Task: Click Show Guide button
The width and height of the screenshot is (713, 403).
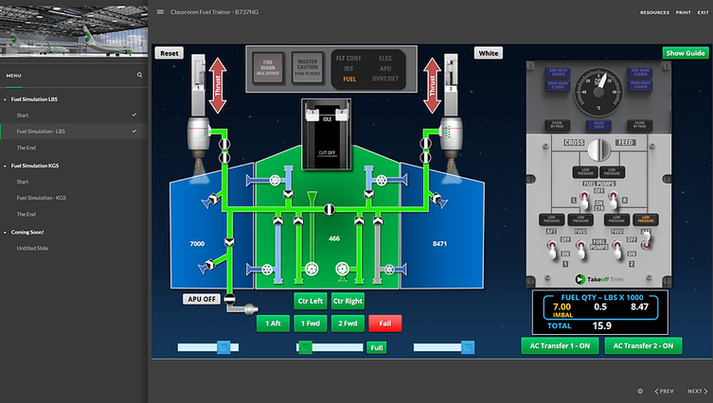Action: pyautogui.click(x=685, y=53)
